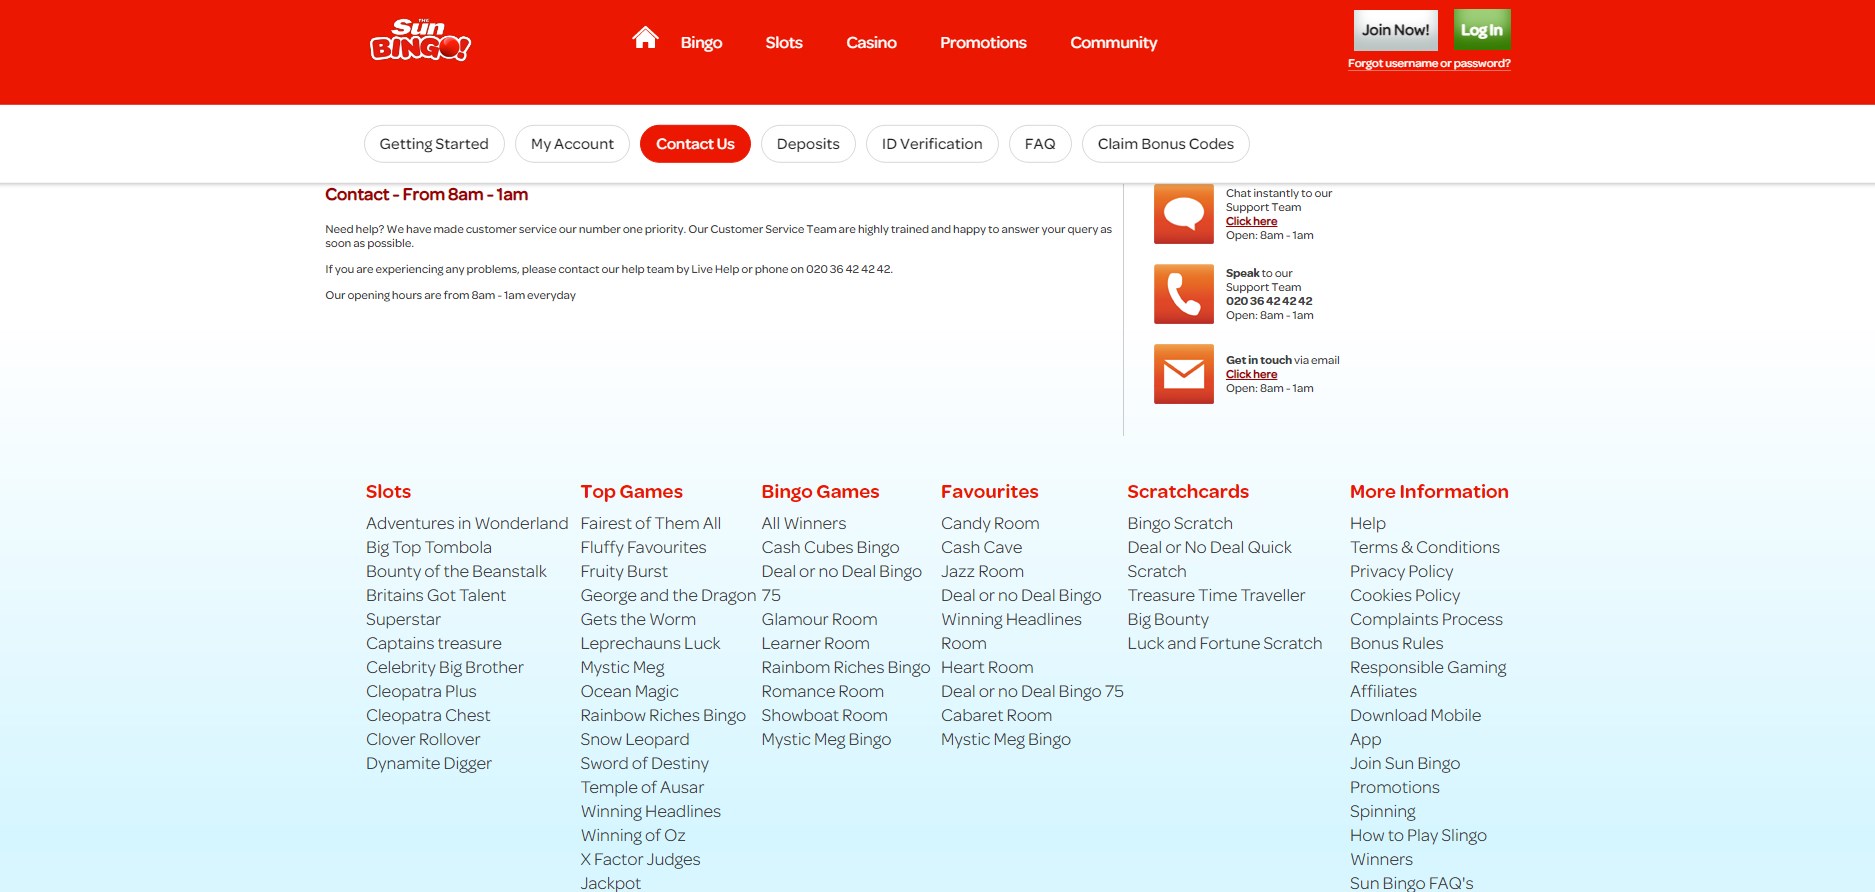Open Showboat Room link

point(824,715)
